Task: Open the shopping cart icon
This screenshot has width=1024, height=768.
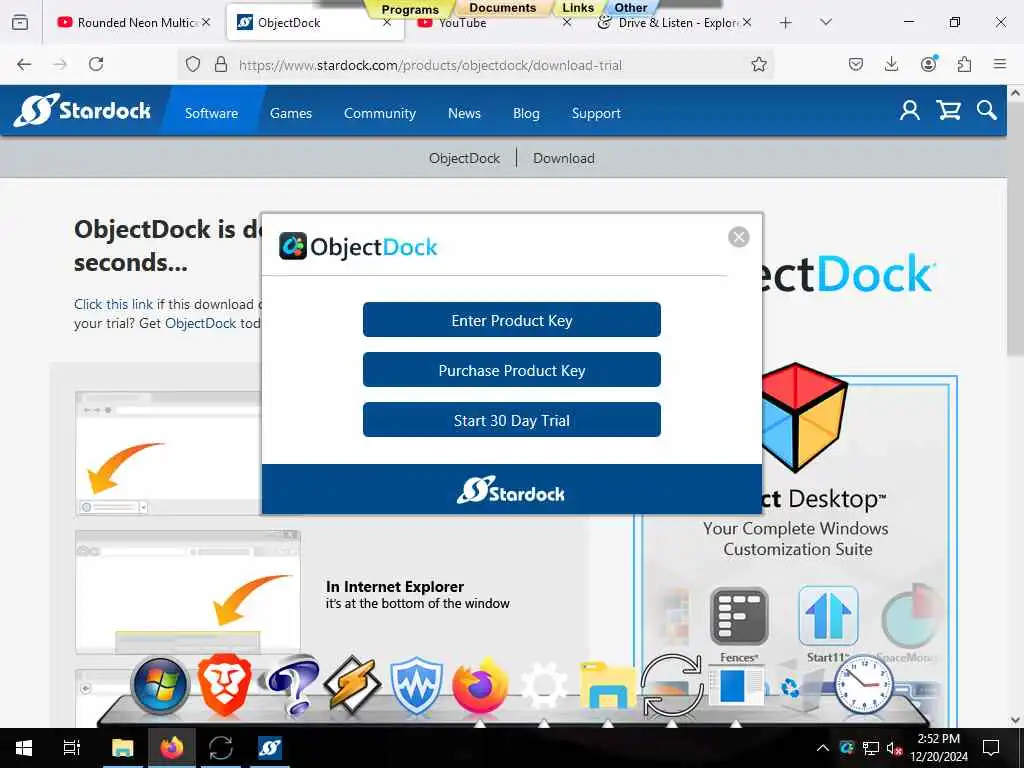Action: coord(948,110)
